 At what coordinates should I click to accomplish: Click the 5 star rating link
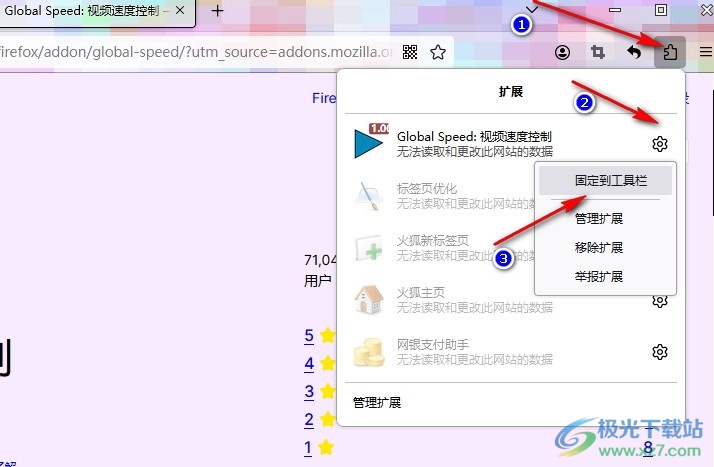pyautogui.click(x=309, y=336)
